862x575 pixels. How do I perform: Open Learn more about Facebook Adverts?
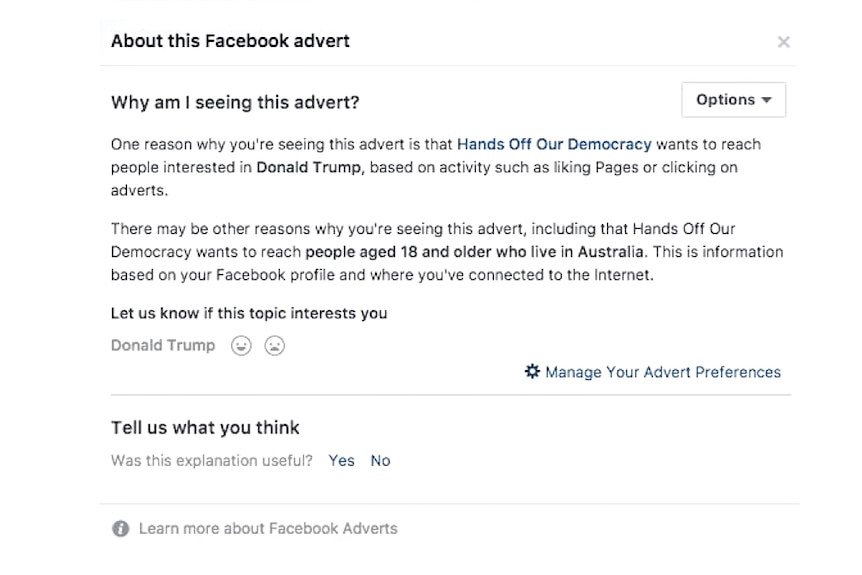click(268, 528)
